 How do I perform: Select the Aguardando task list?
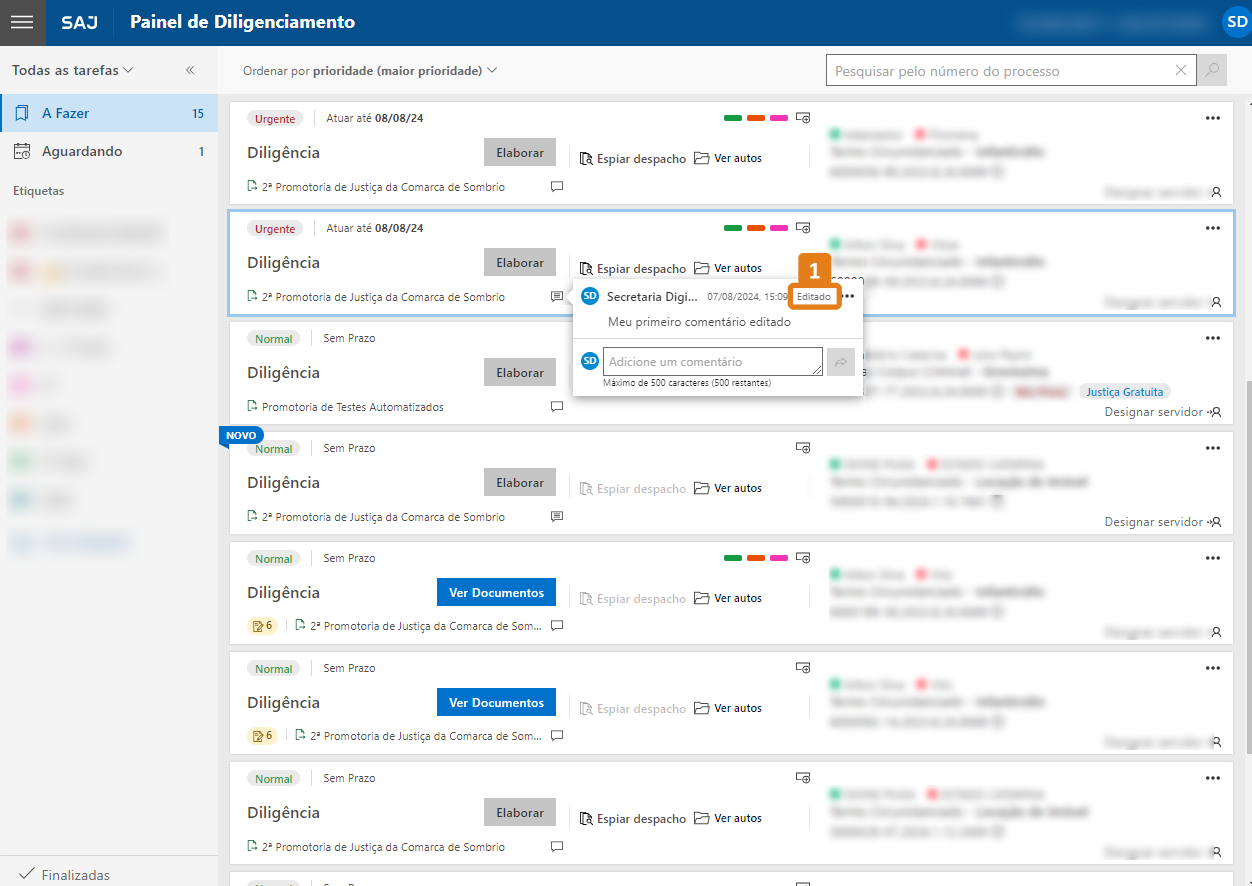click(x=108, y=151)
